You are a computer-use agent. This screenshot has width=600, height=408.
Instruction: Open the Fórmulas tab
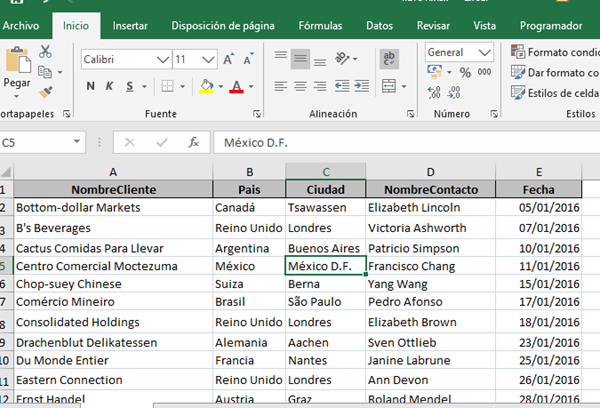coord(321,25)
